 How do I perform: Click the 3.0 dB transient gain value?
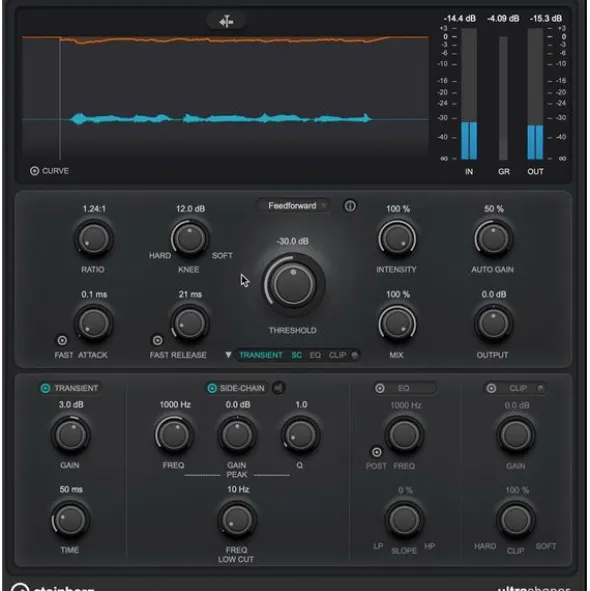pos(71,405)
